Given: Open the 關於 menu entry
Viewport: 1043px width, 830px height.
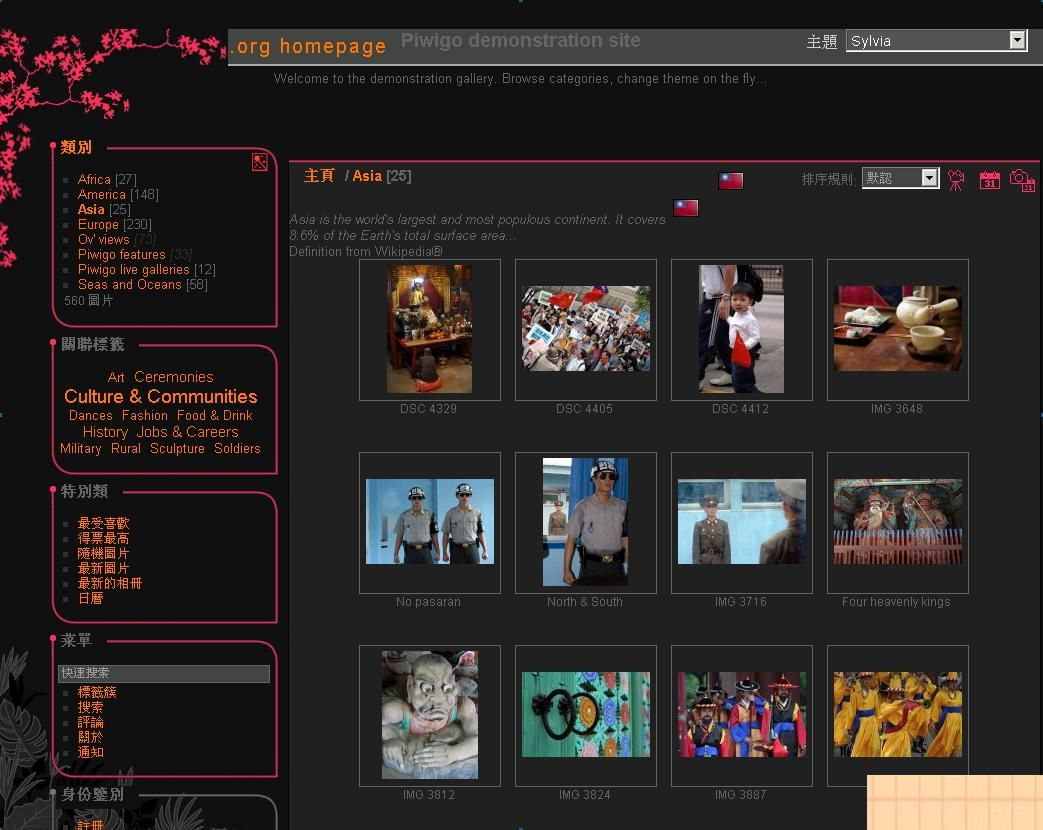Looking at the screenshot, I should point(90,737).
